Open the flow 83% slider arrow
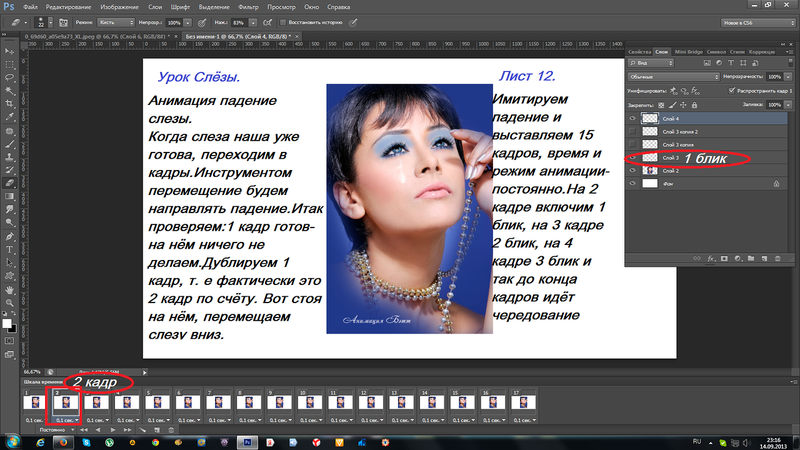 click(x=253, y=23)
